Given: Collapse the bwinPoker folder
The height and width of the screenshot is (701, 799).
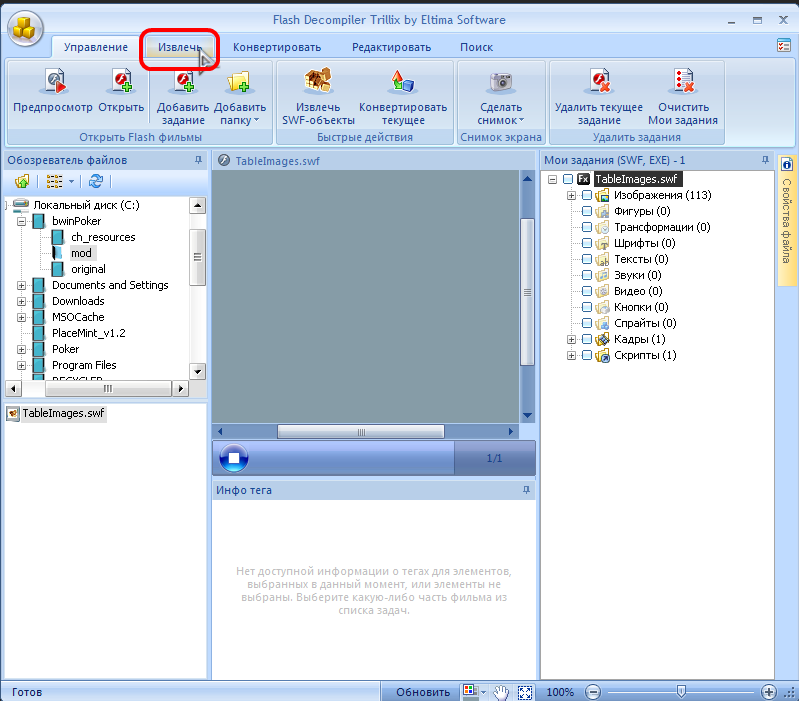Looking at the screenshot, I should pyautogui.click(x=21, y=221).
